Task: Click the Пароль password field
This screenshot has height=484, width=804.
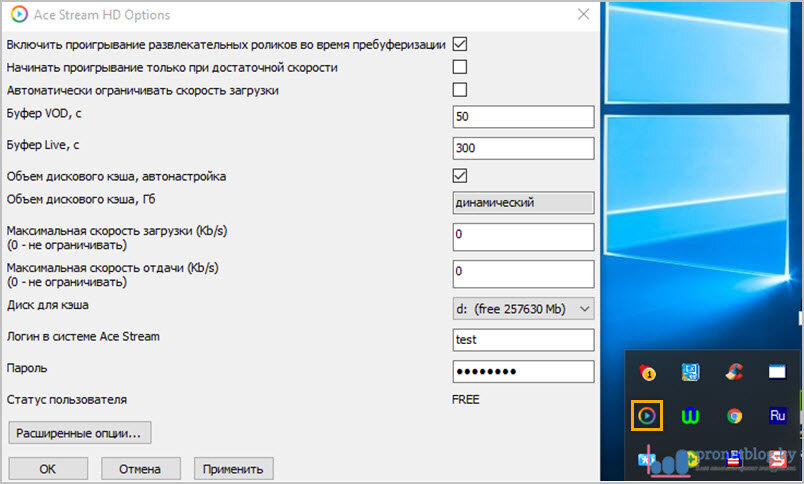Action: pos(524,372)
